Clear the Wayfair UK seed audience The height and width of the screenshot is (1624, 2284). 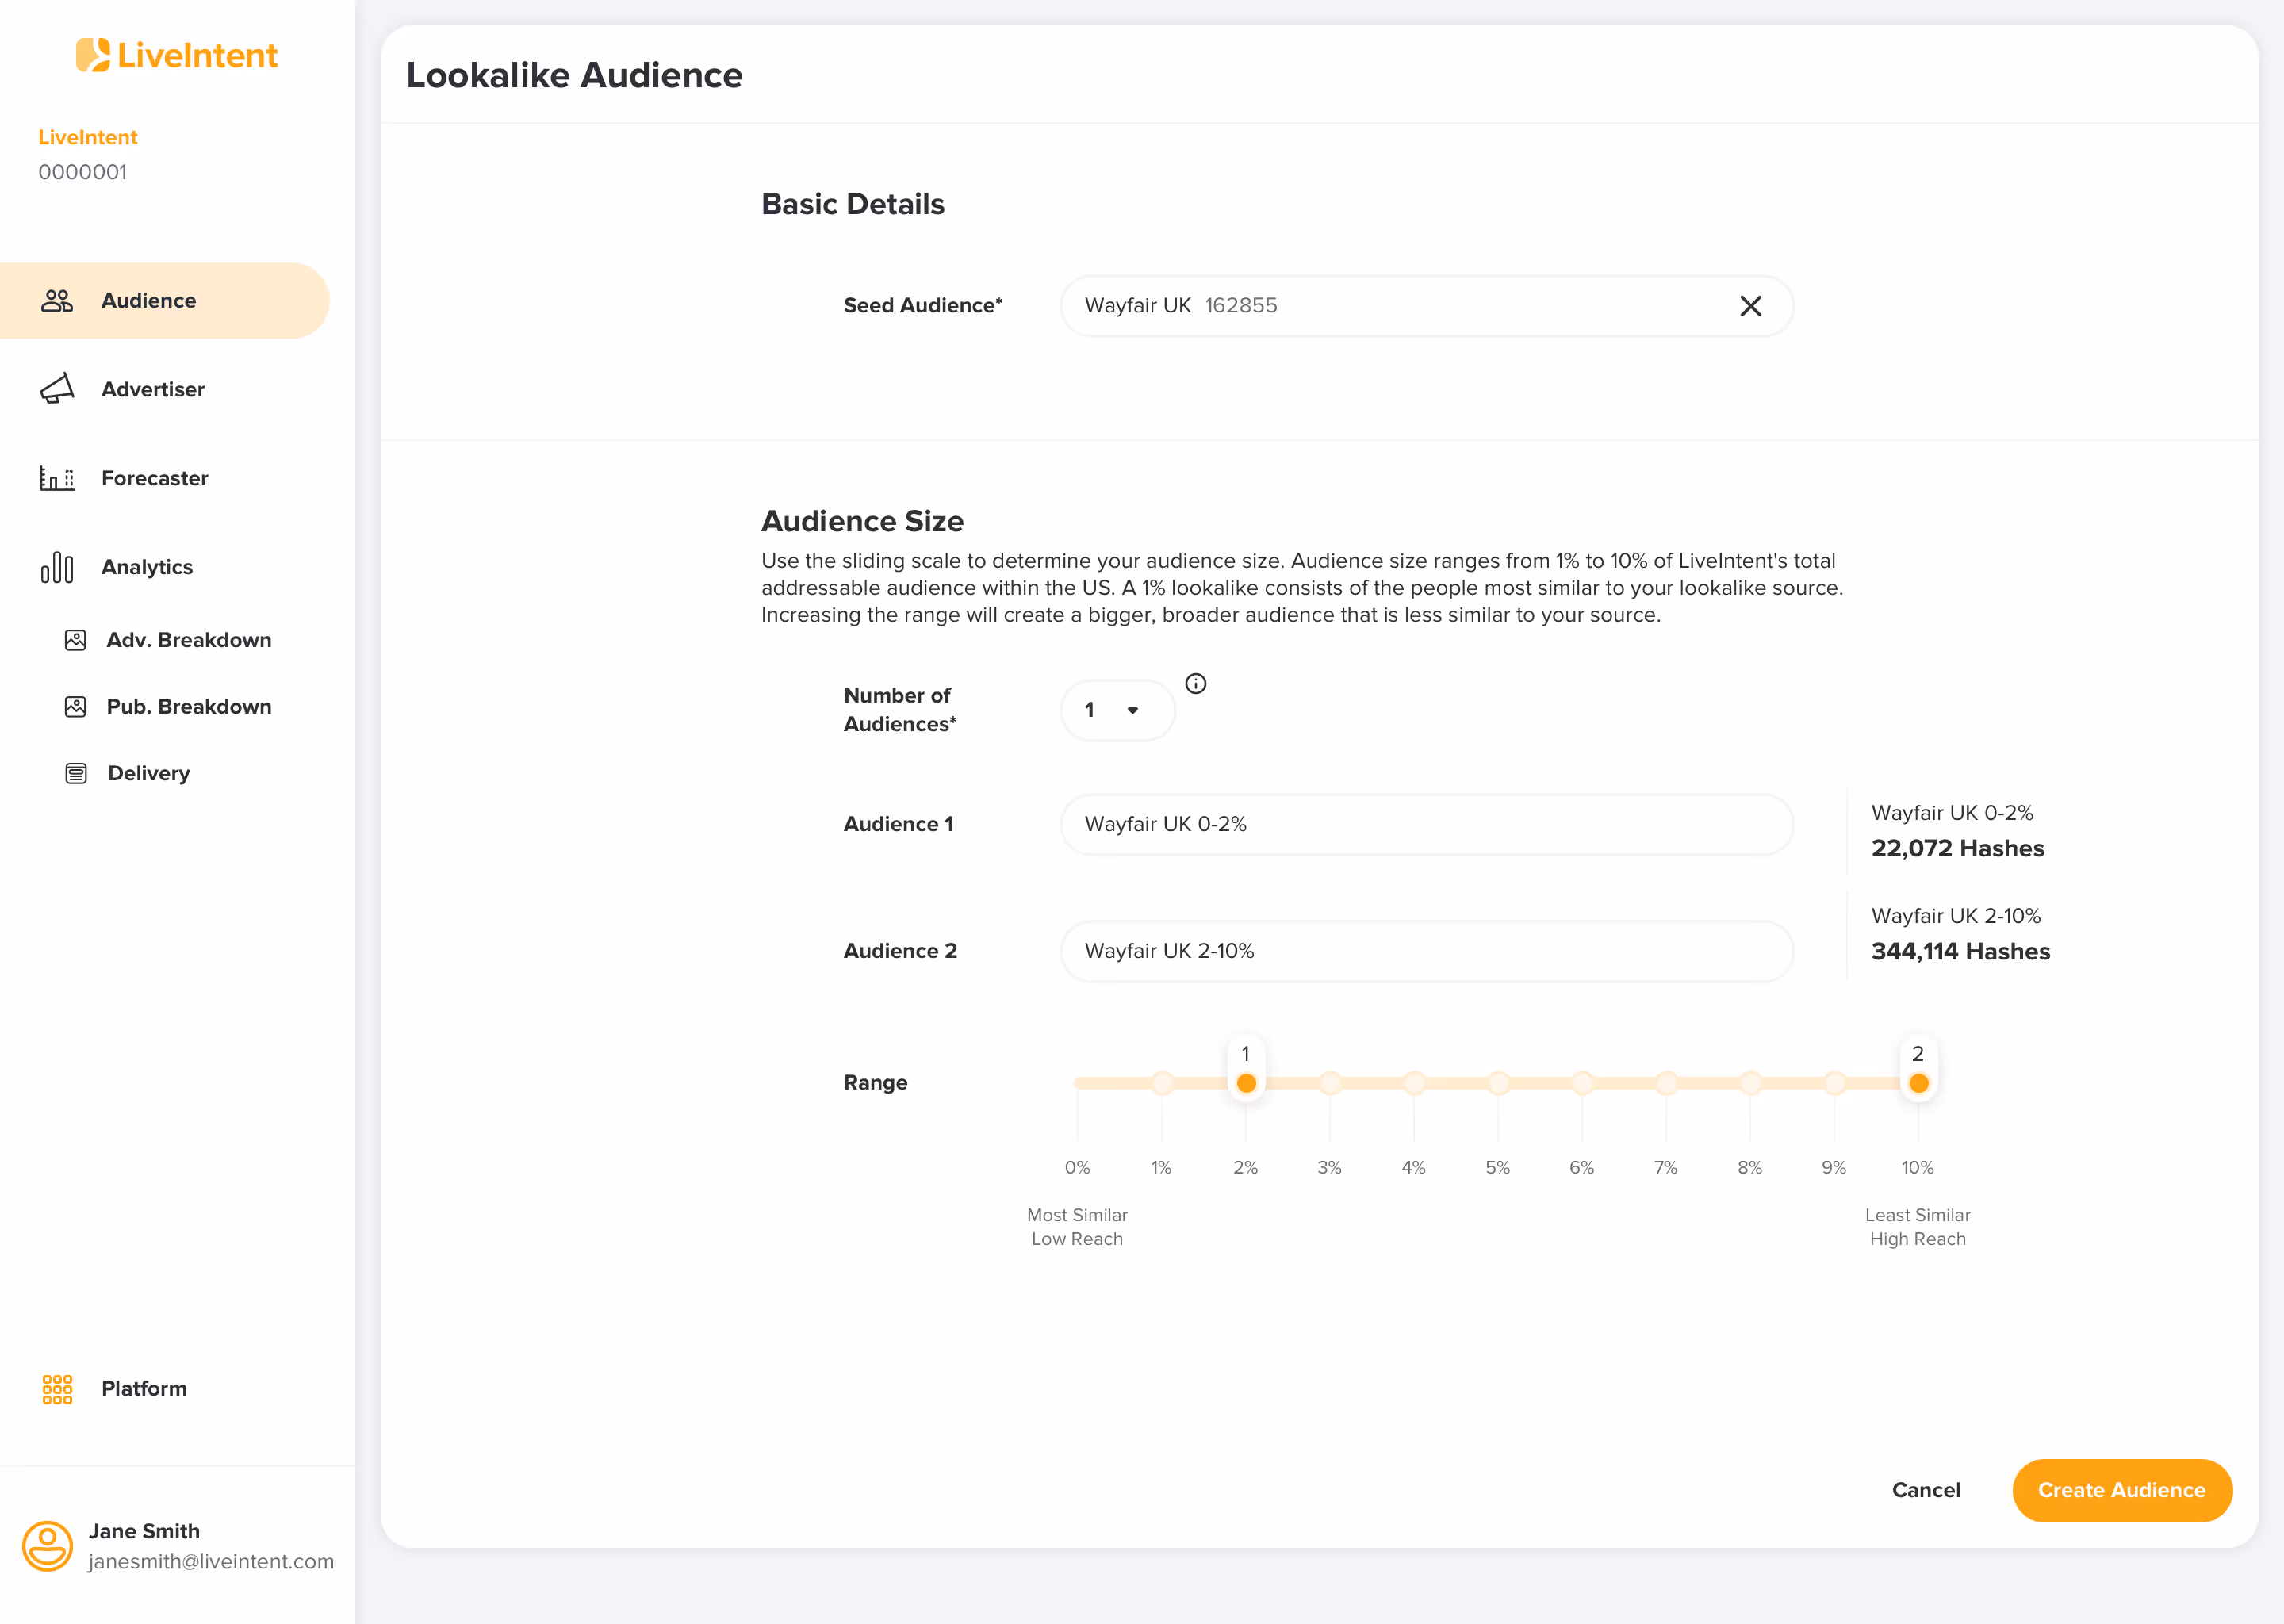tap(1751, 306)
